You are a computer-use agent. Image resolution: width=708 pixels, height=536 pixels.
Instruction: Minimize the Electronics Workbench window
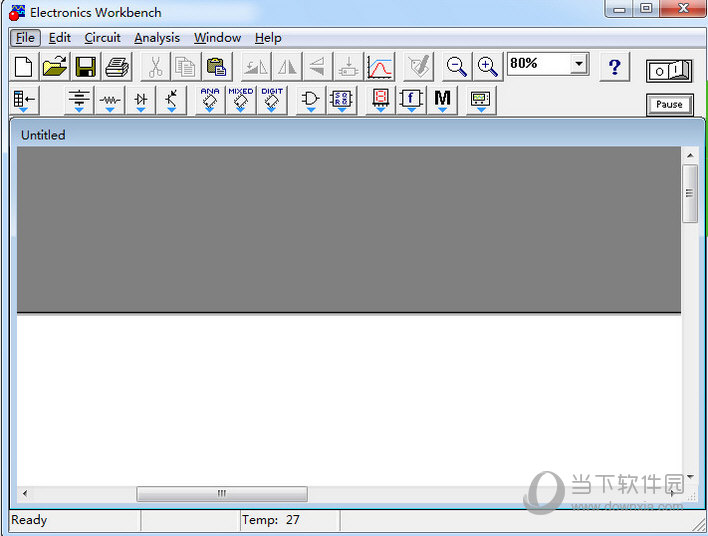point(619,9)
